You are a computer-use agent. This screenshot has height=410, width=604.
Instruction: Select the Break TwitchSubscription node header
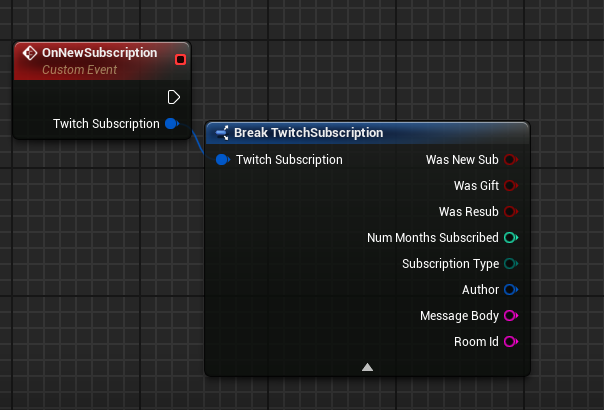(x=308, y=133)
